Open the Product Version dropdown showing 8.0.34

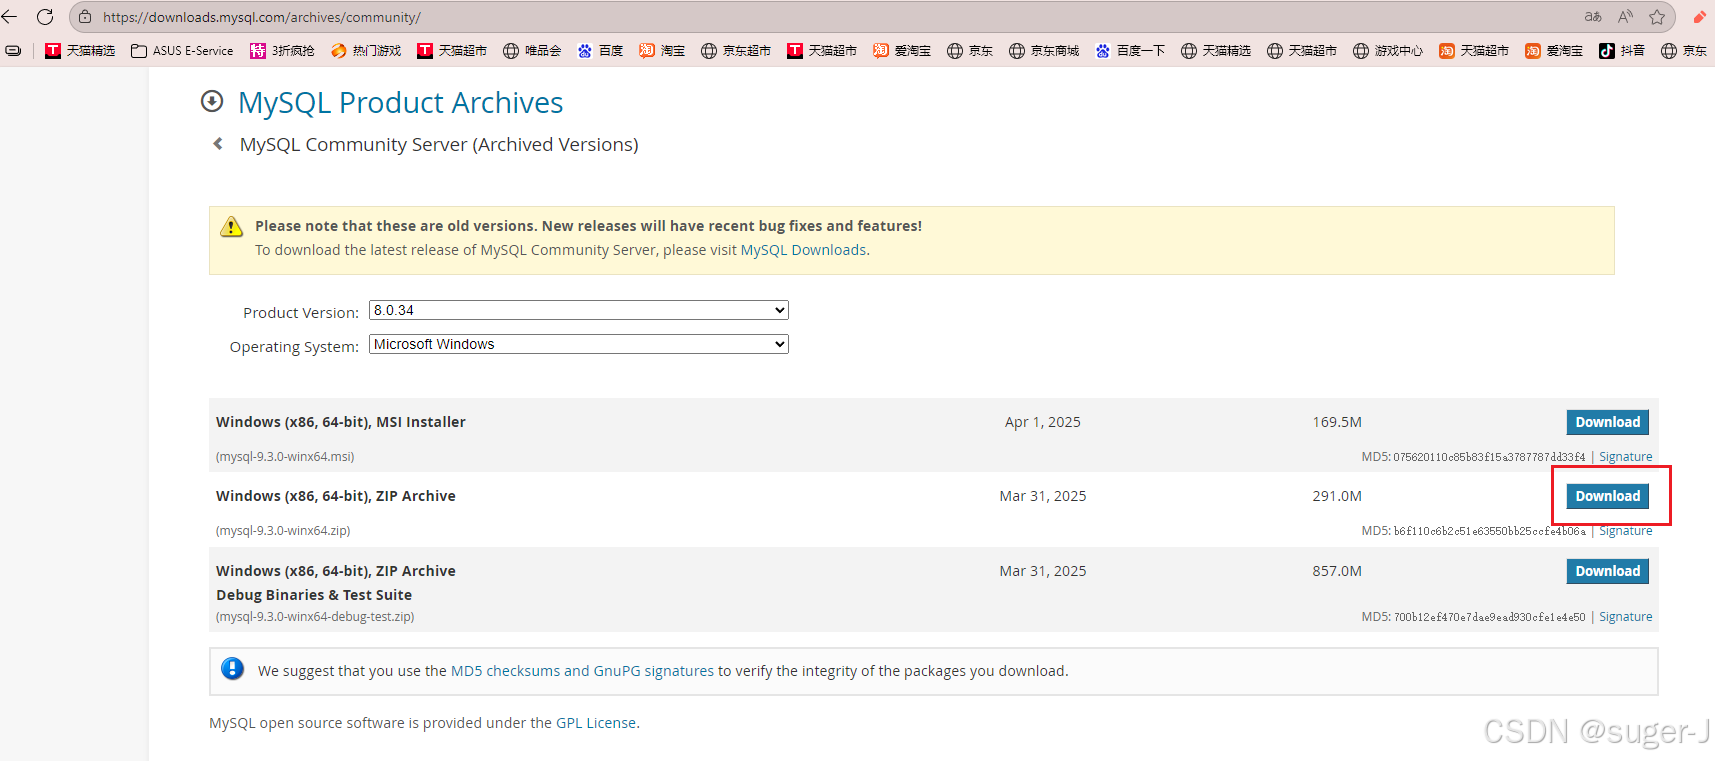(x=579, y=310)
